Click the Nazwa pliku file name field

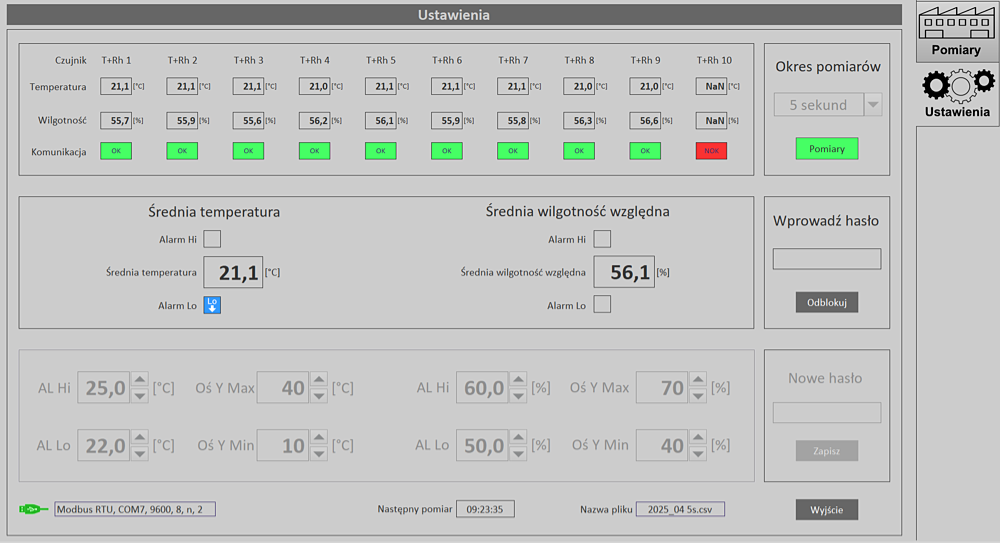[x=680, y=509]
